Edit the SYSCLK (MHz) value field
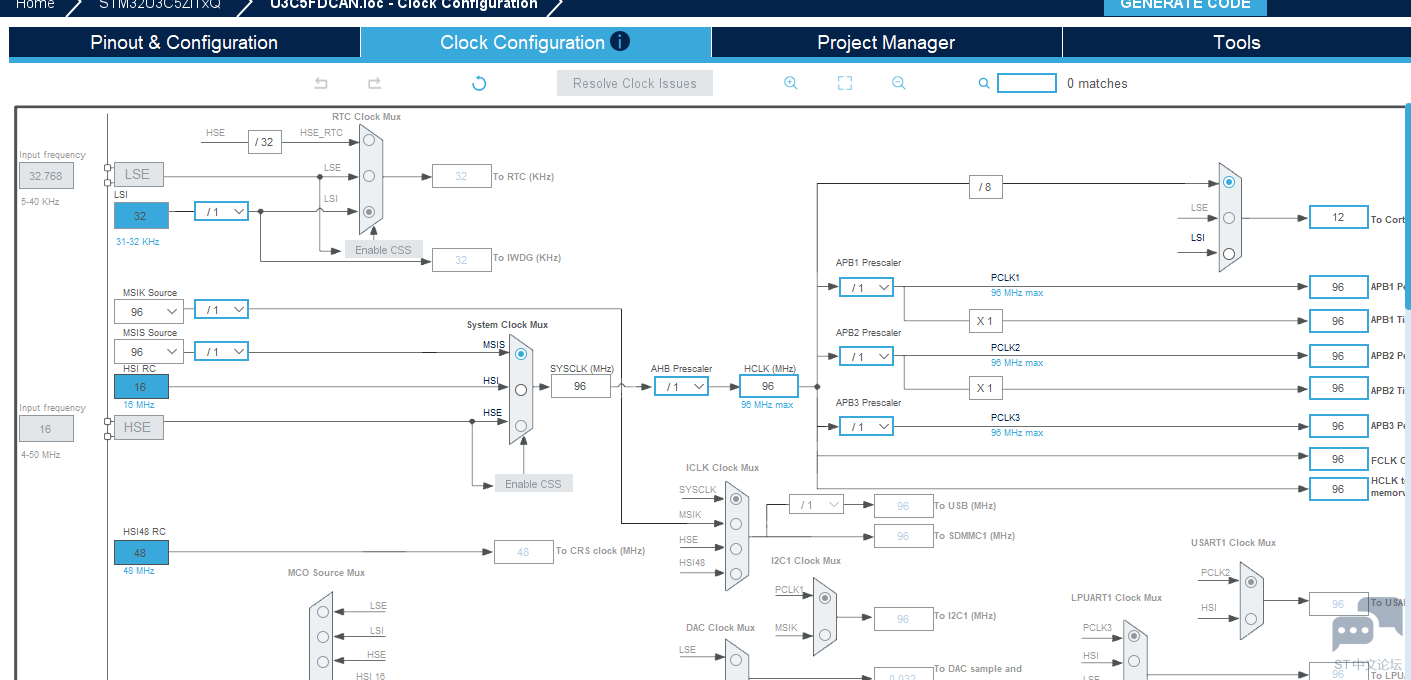 tap(580, 386)
